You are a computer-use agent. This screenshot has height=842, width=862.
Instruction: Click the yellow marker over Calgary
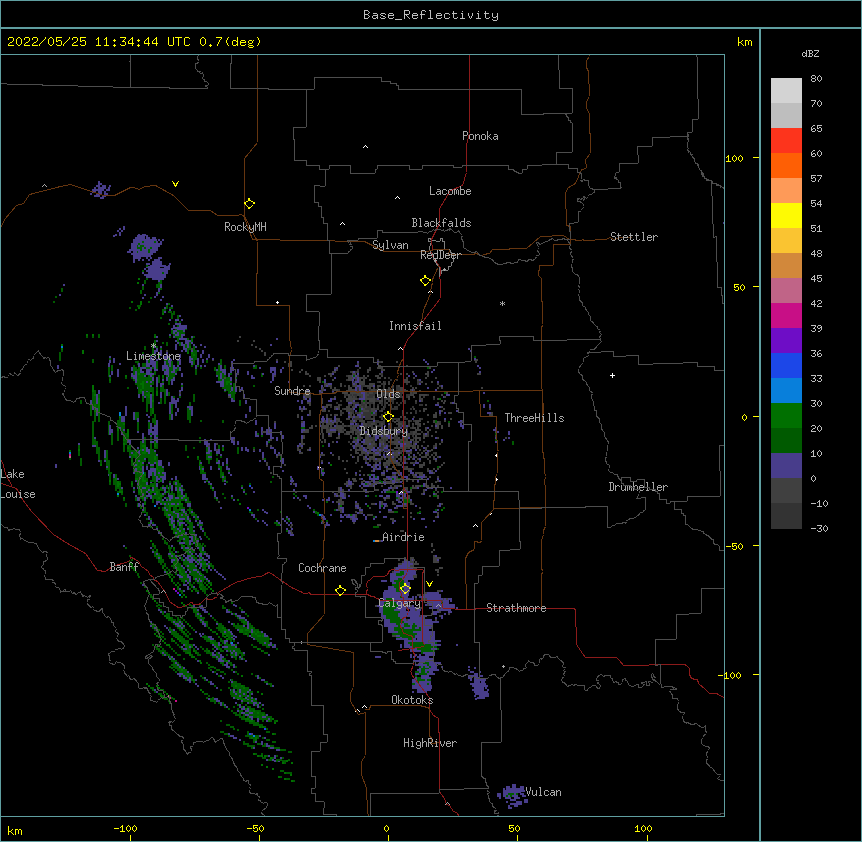pos(405,589)
